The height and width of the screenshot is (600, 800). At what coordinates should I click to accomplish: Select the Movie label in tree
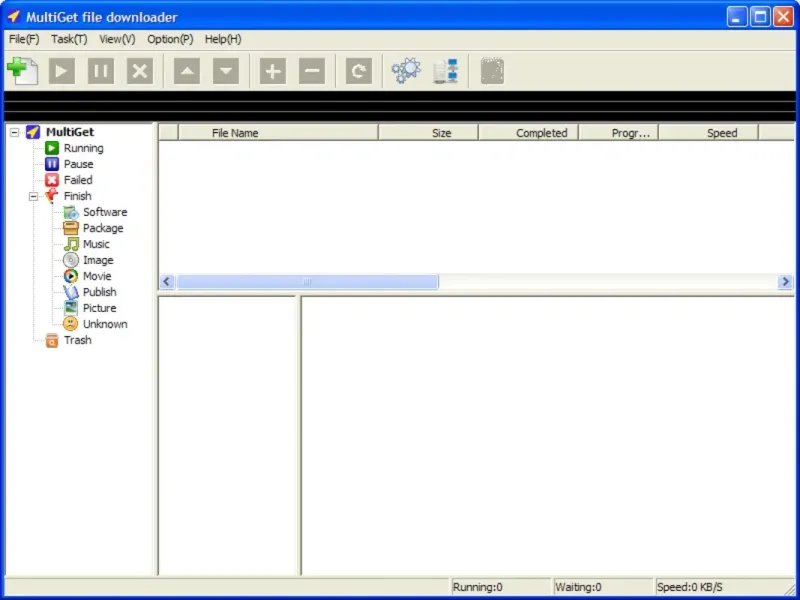click(97, 276)
